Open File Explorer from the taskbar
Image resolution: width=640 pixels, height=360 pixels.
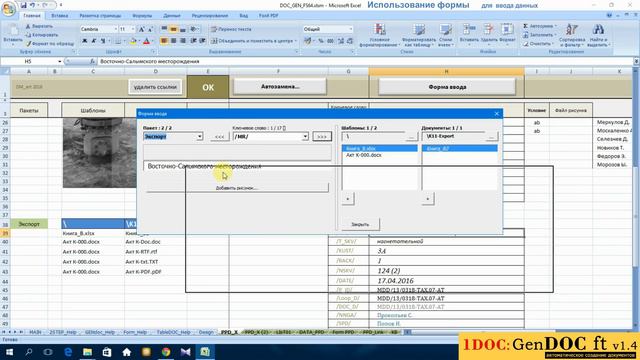87,352
